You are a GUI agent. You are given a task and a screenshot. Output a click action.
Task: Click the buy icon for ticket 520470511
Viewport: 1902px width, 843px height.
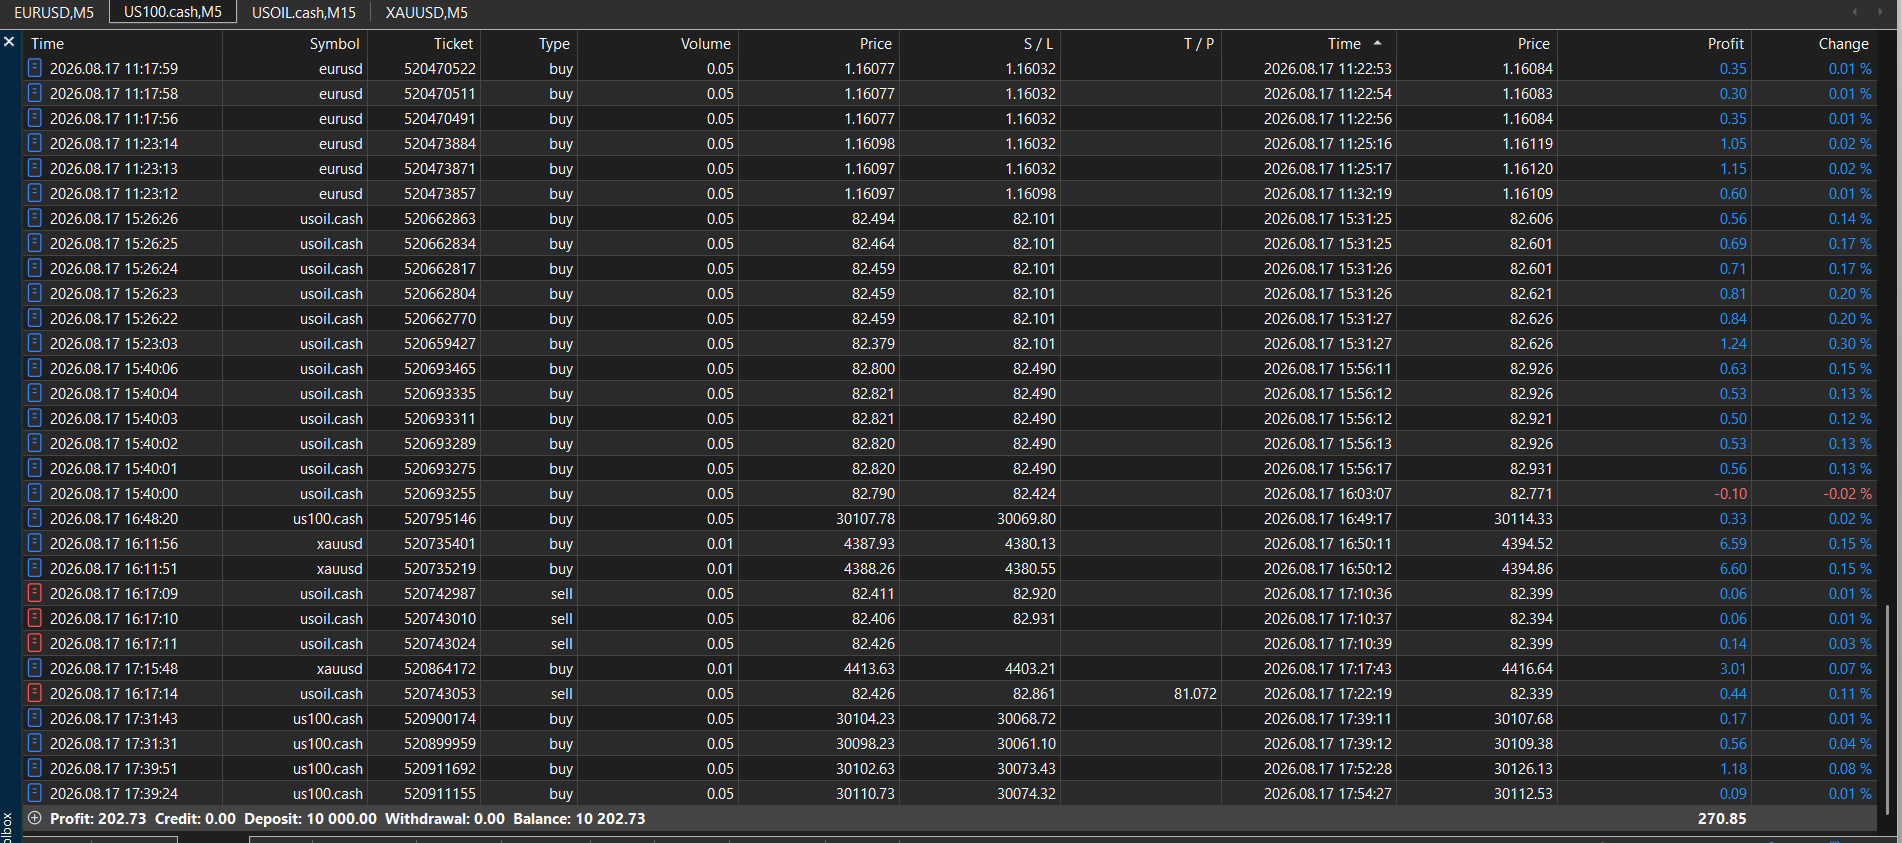point(35,93)
